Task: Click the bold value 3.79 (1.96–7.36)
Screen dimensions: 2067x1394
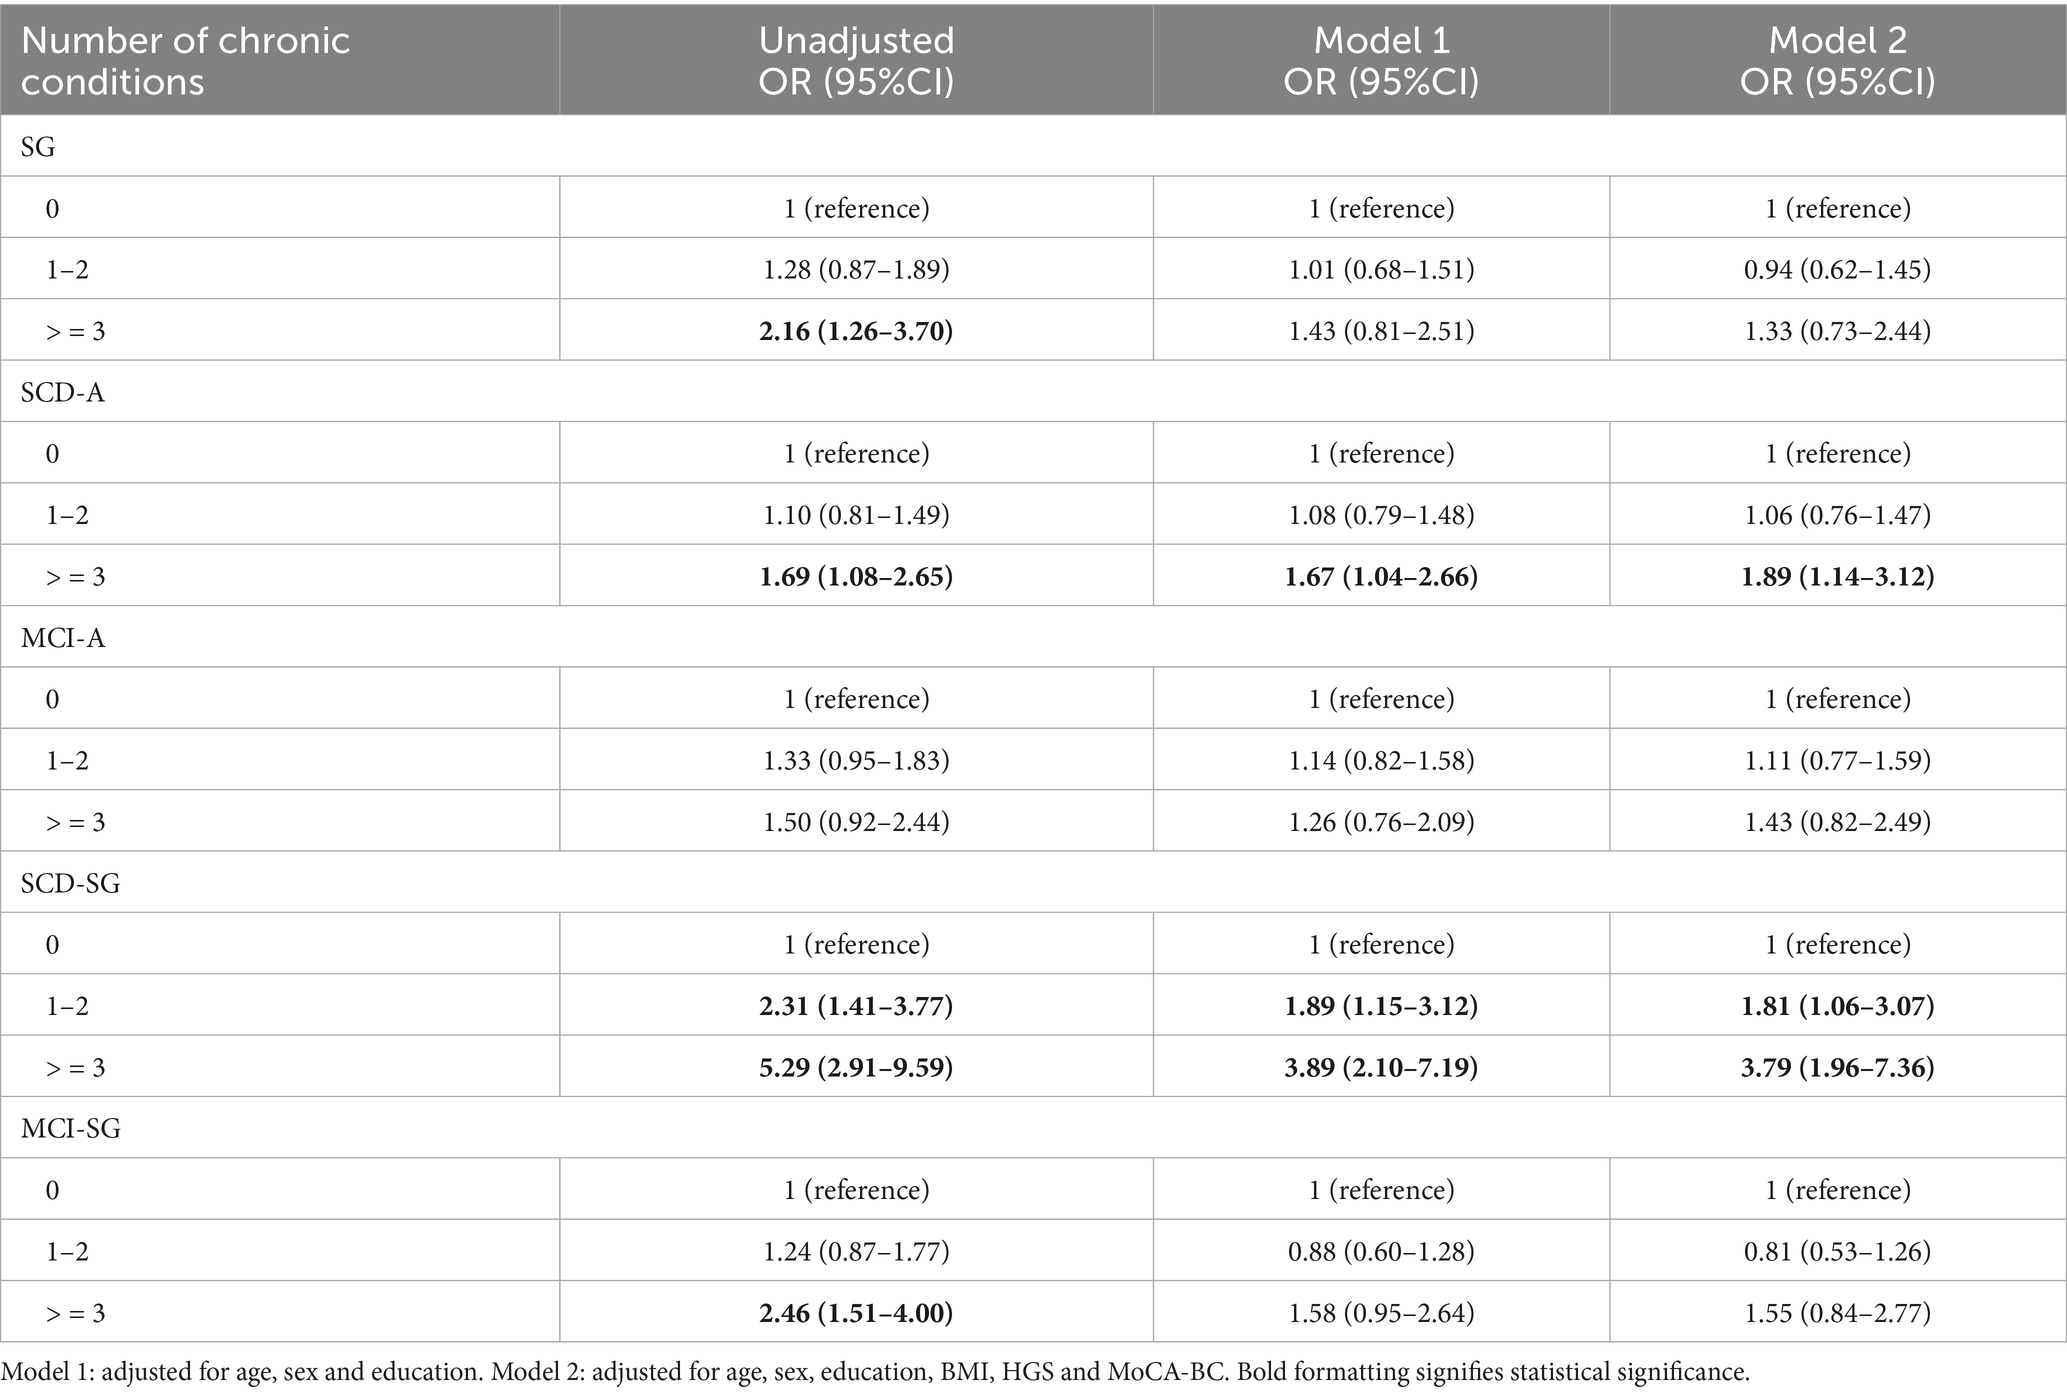Action: pos(1837,1067)
